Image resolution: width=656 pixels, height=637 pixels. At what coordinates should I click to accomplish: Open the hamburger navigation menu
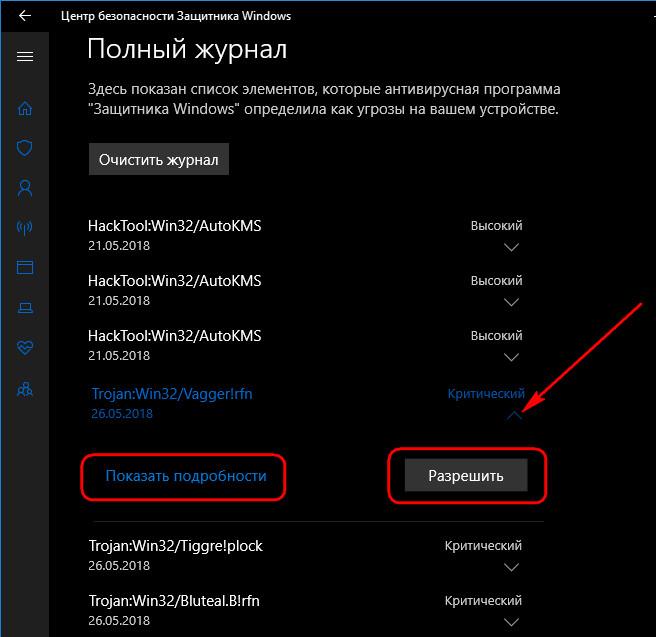(25, 56)
